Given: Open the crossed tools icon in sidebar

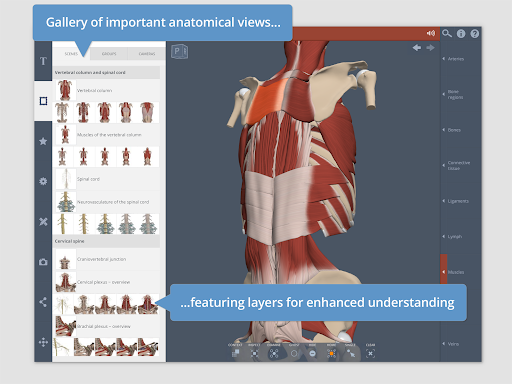Looking at the screenshot, I should pos(43,222).
